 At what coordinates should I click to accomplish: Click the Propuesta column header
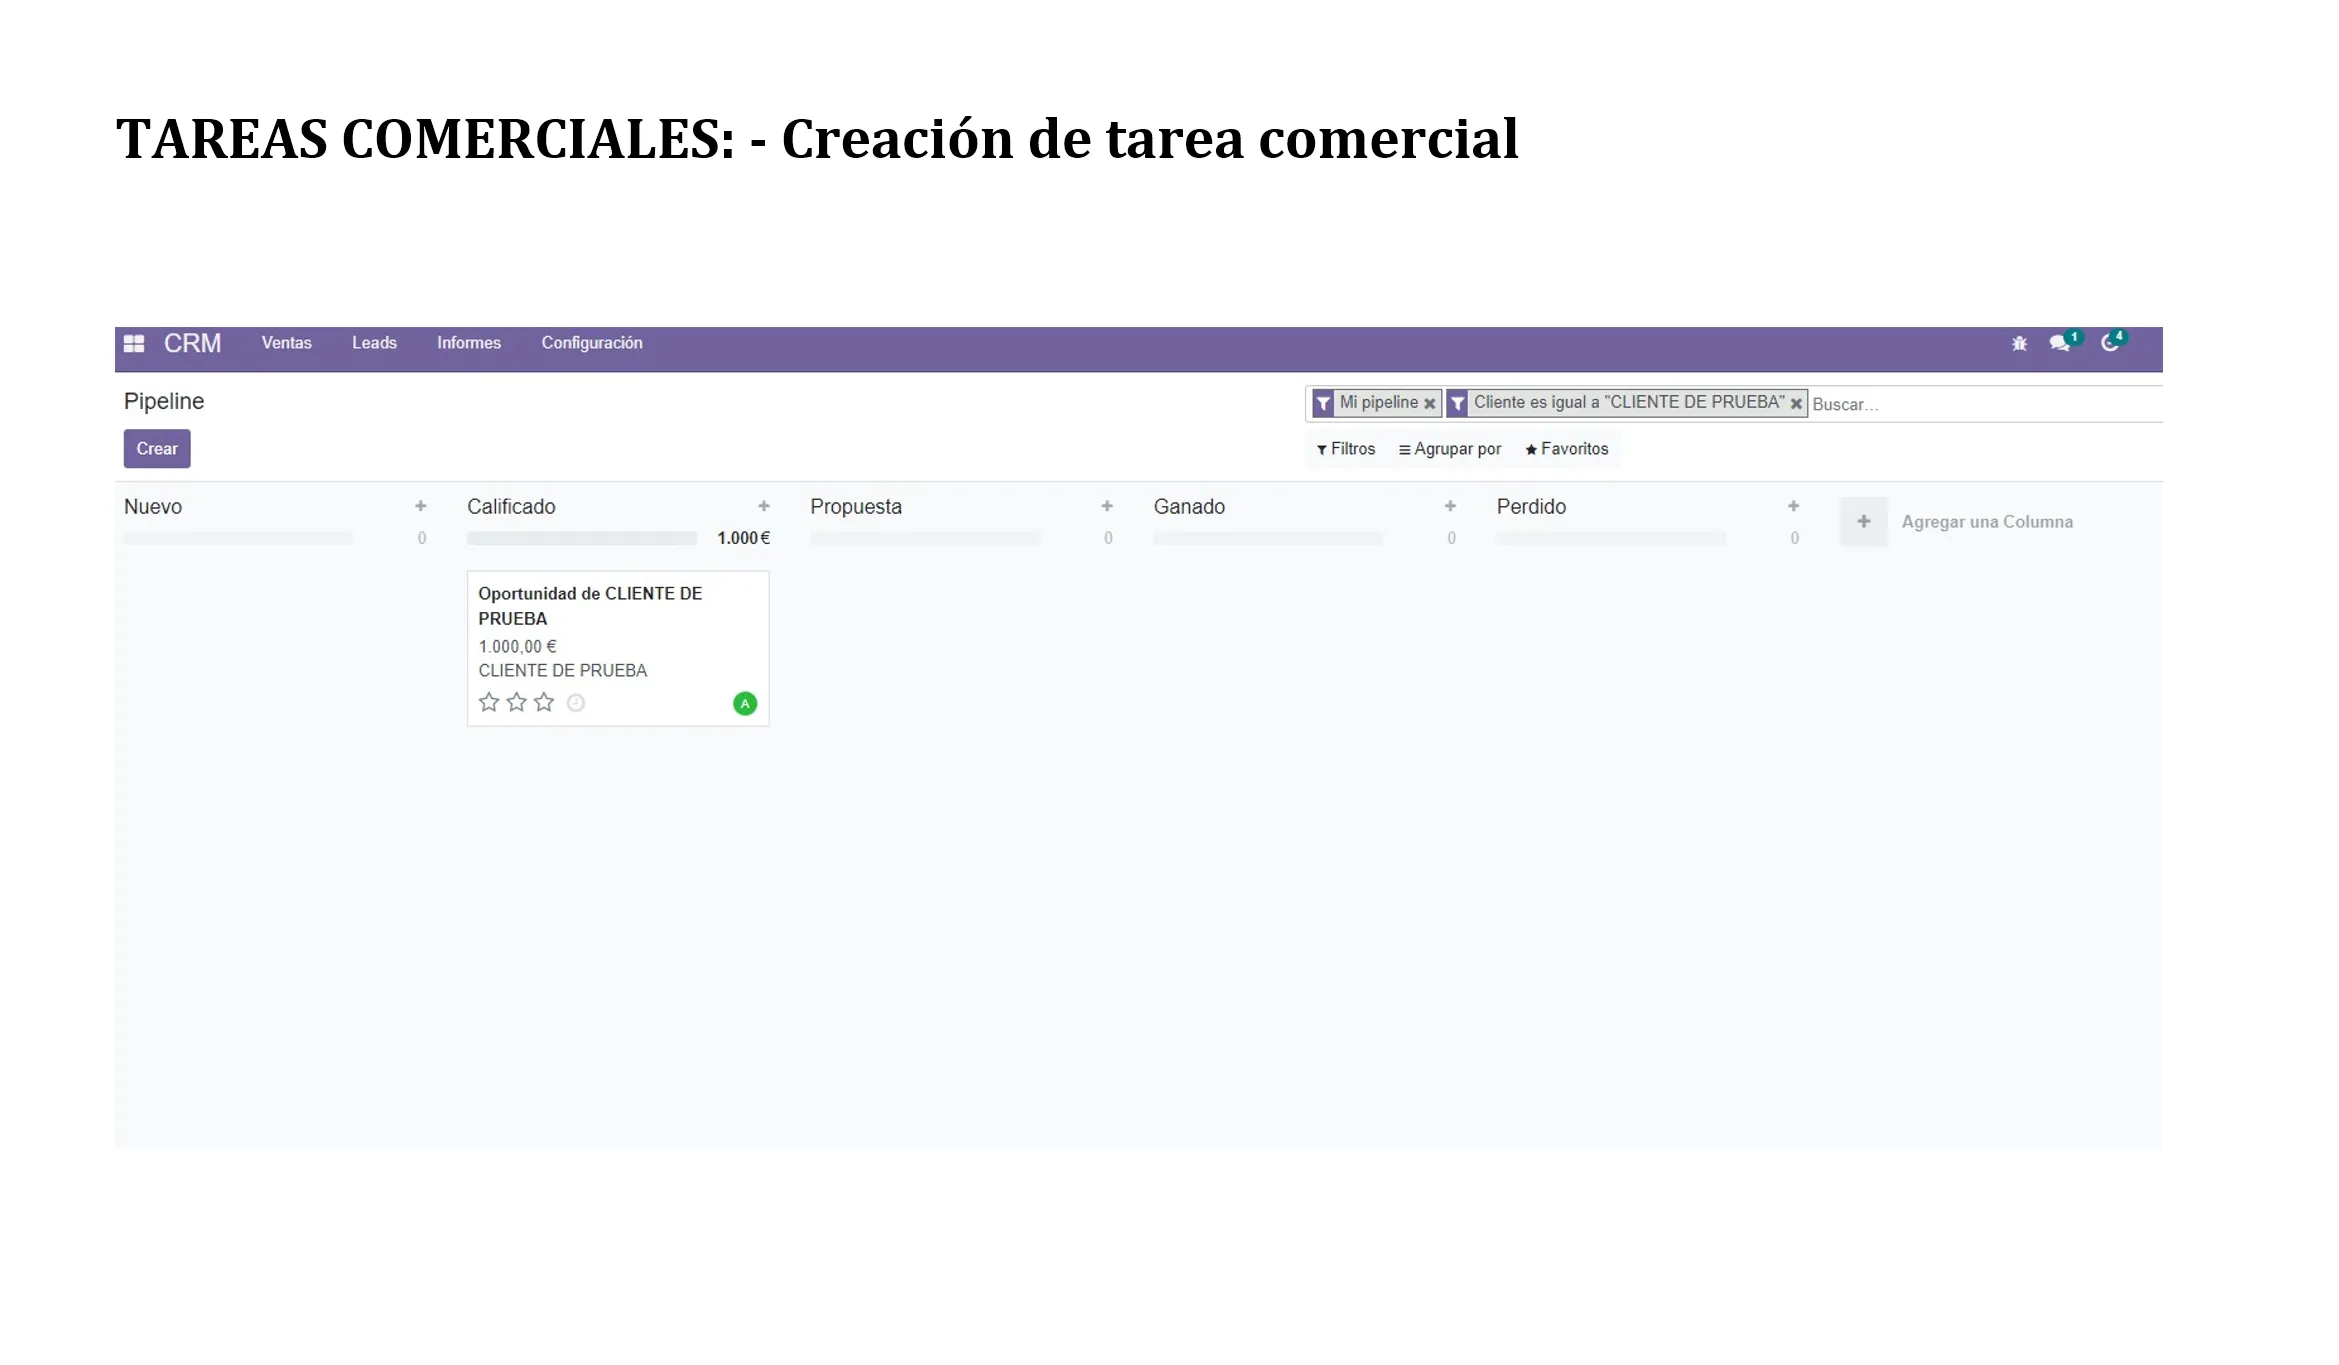856,507
